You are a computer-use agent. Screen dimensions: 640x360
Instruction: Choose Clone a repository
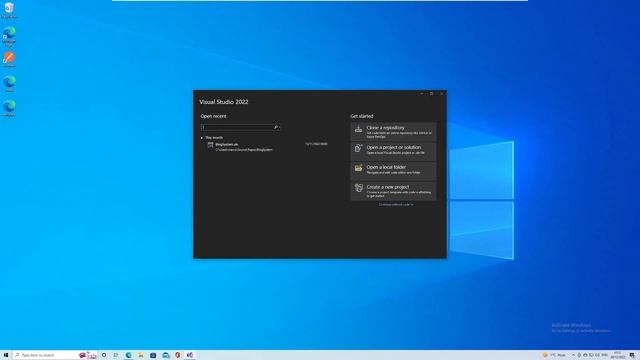[x=393, y=132]
